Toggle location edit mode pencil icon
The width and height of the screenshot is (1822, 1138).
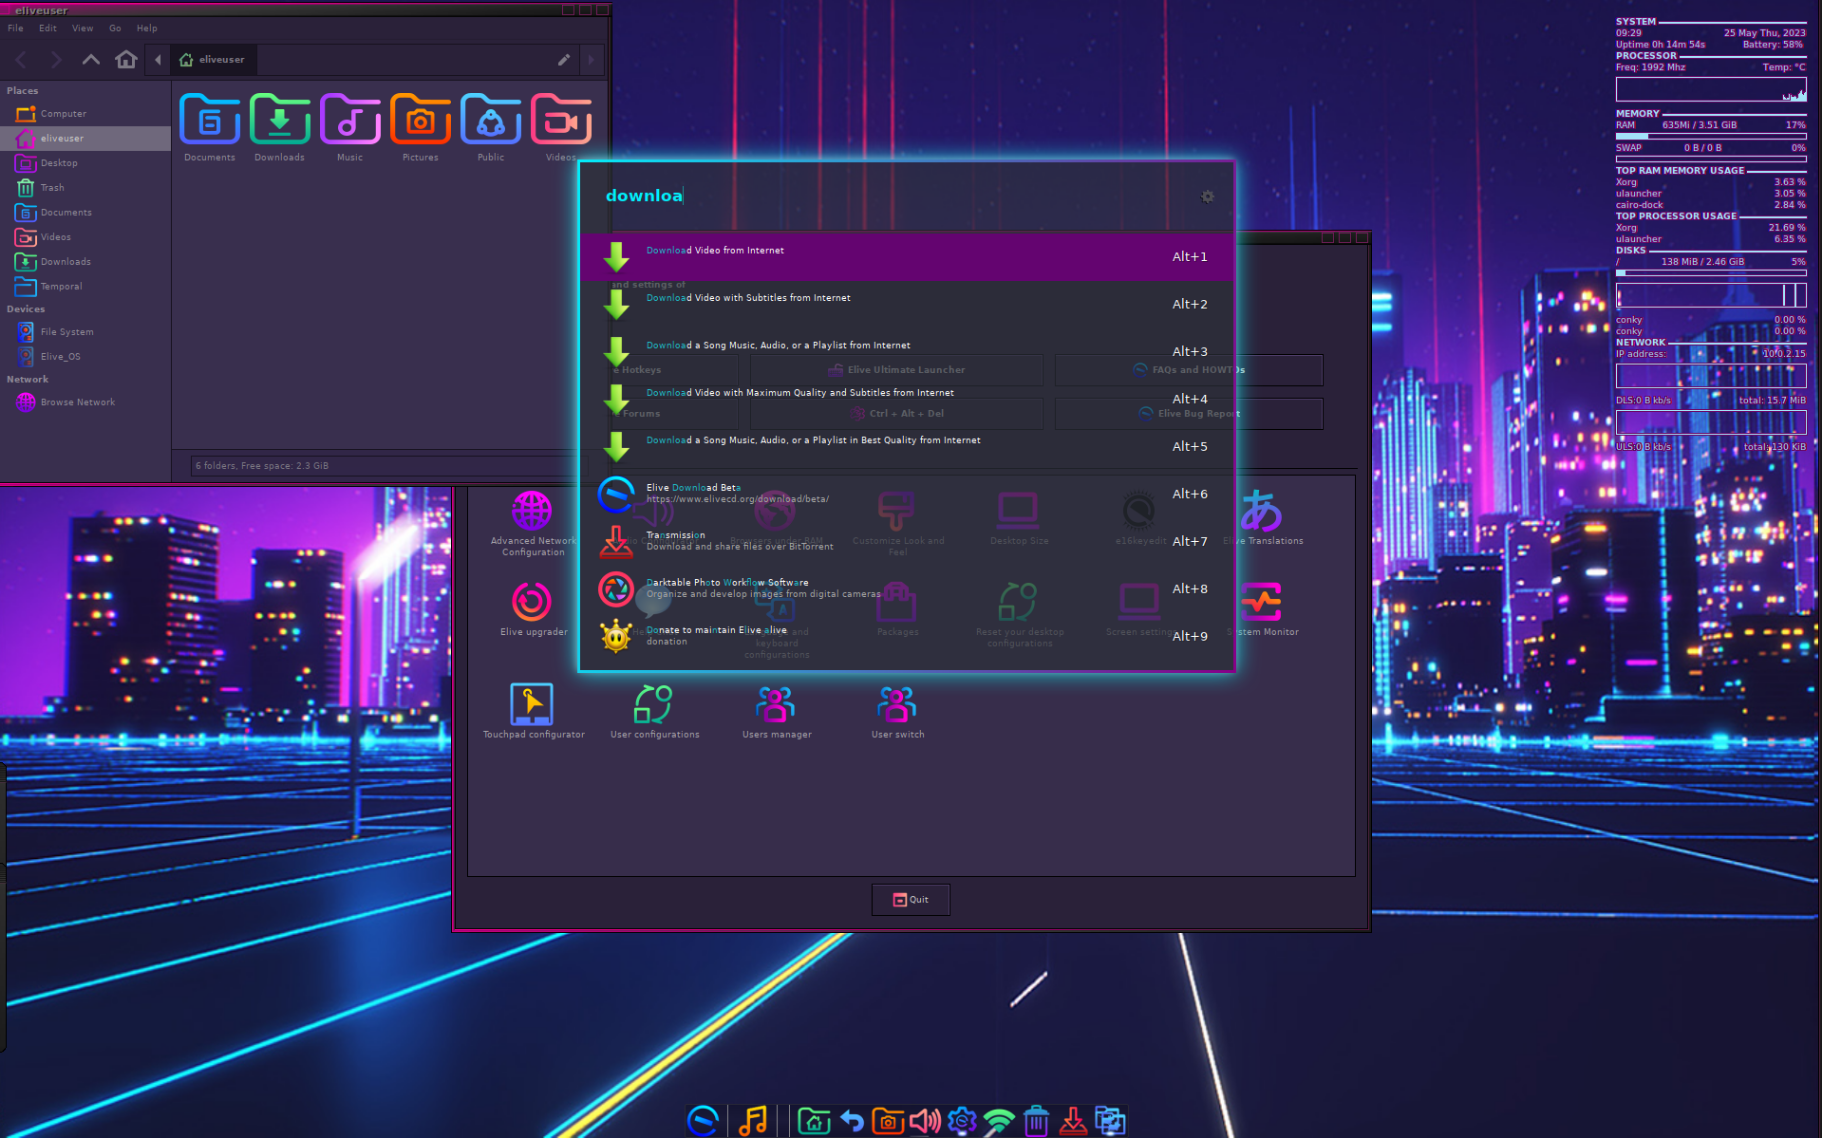(x=564, y=60)
